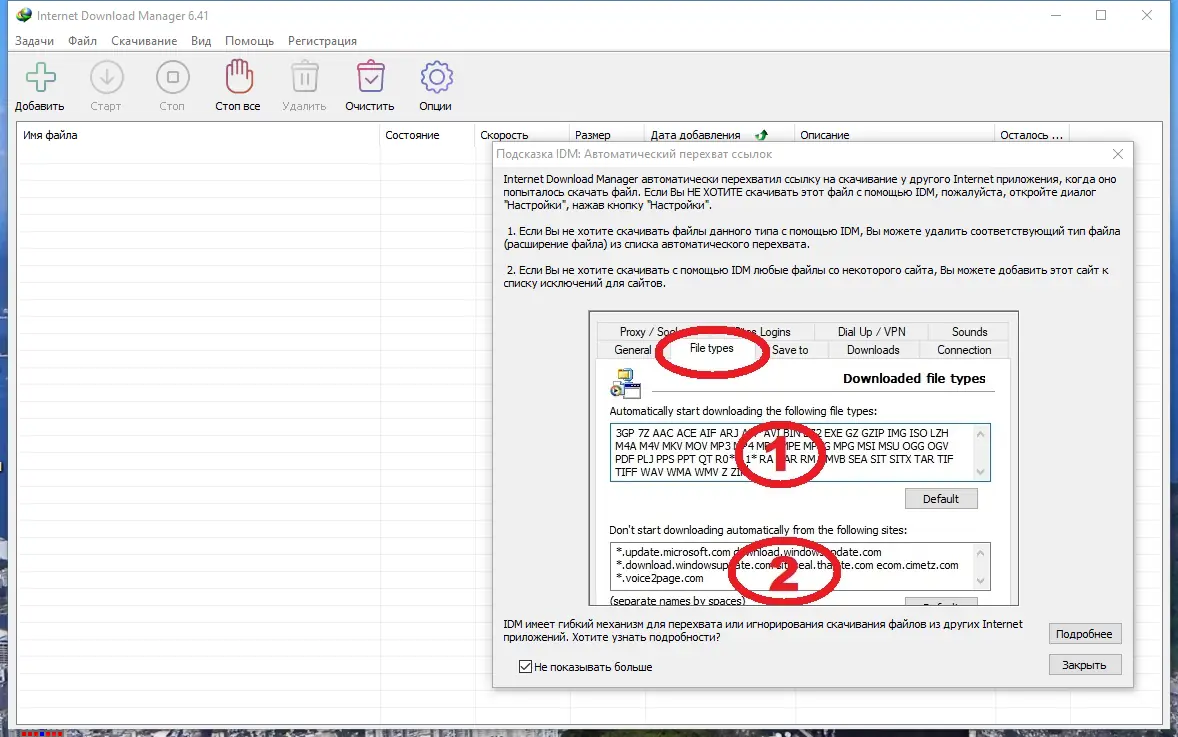
Task: Switch to the General tab
Action: [x=632, y=350]
